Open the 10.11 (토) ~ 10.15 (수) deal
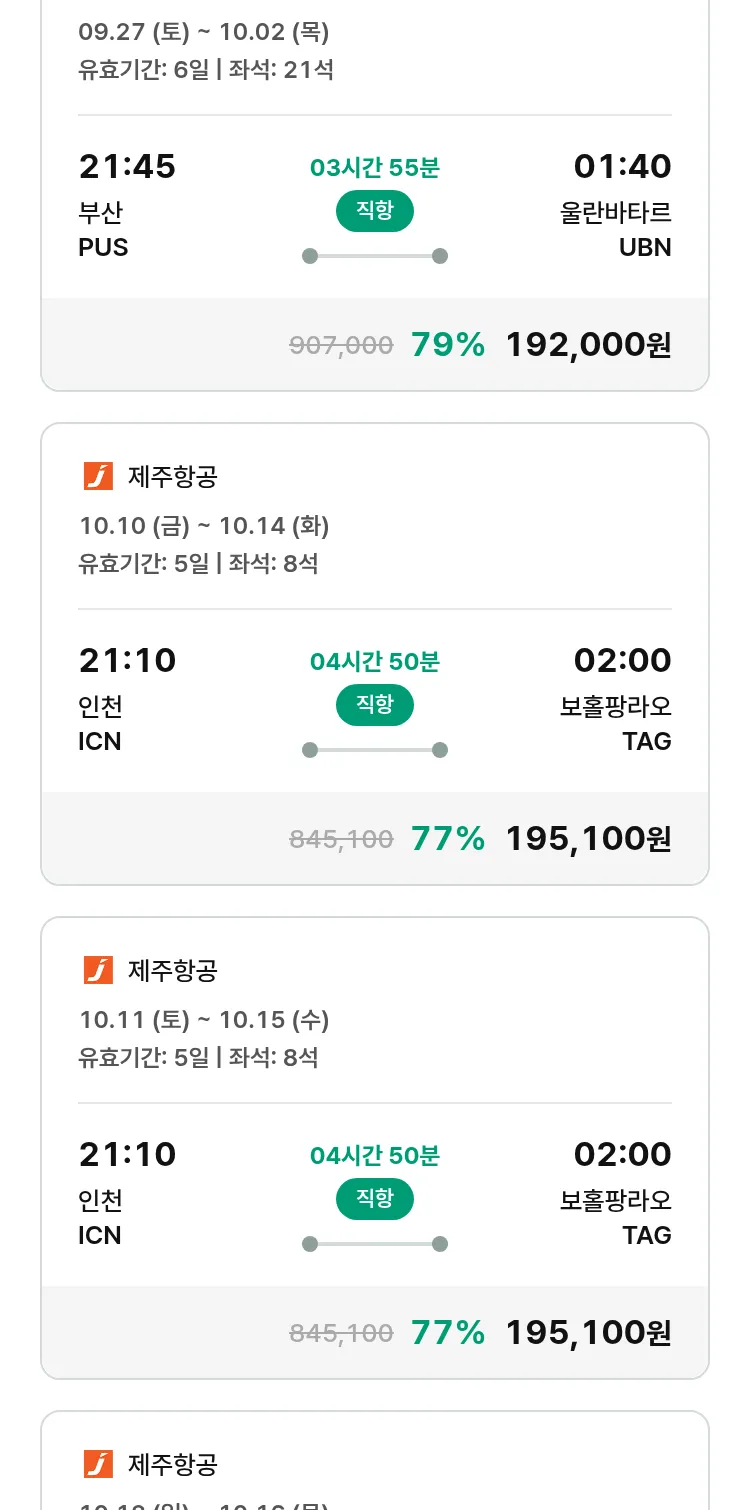This screenshot has height=1510, width=750. (204, 1019)
